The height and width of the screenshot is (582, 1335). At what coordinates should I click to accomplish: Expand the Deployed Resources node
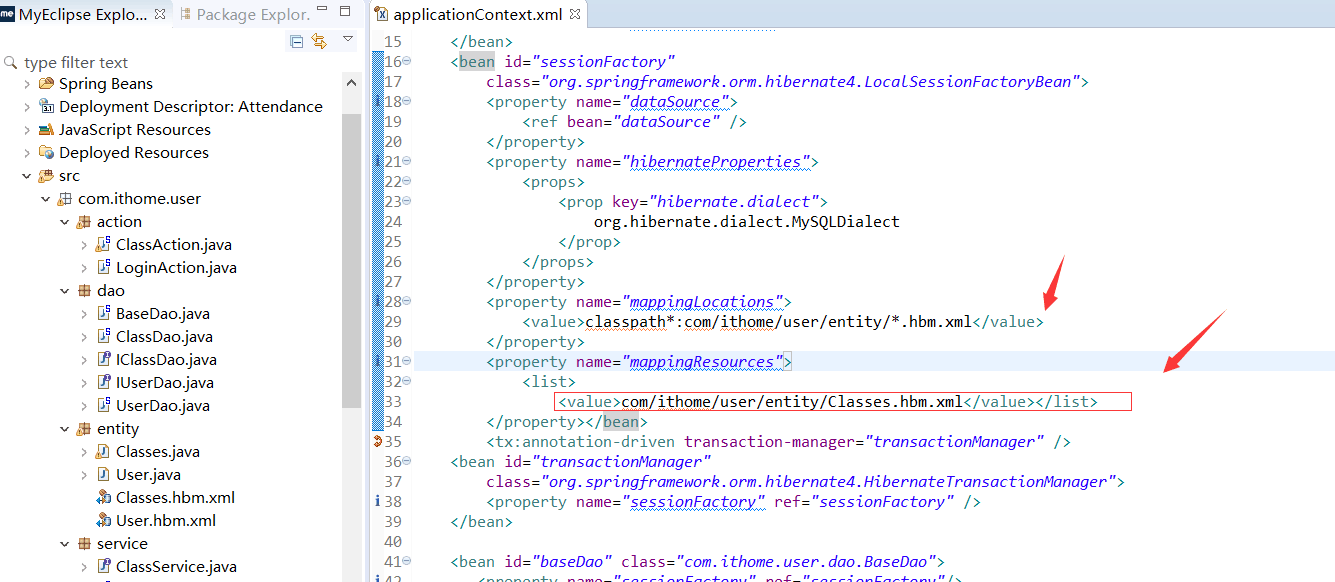click(x=27, y=153)
